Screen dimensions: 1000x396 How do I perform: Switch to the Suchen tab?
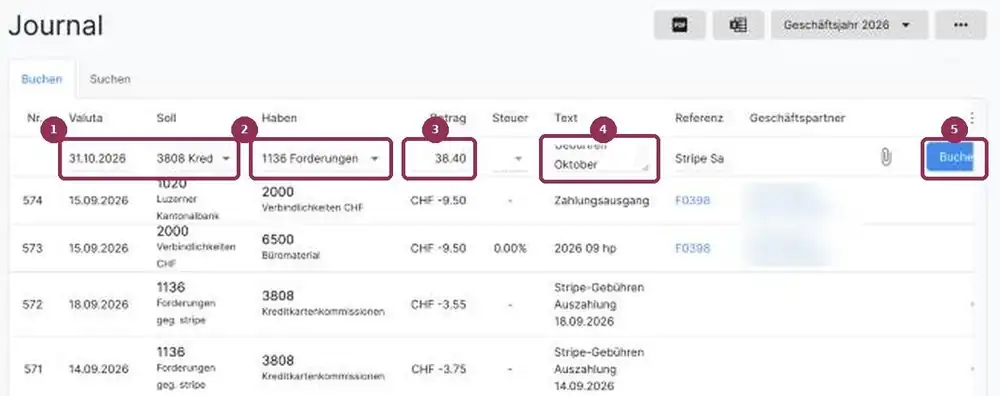pyautogui.click(x=110, y=79)
